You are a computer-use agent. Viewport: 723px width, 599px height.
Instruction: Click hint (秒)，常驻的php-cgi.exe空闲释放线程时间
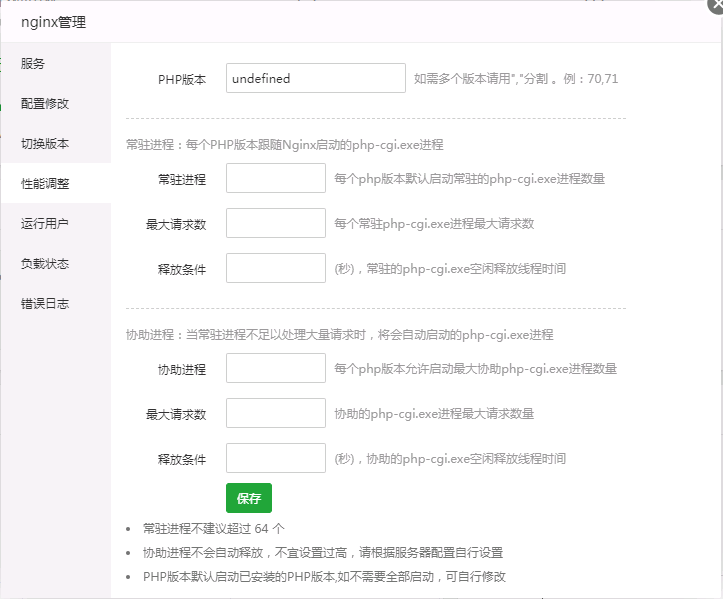point(450,268)
